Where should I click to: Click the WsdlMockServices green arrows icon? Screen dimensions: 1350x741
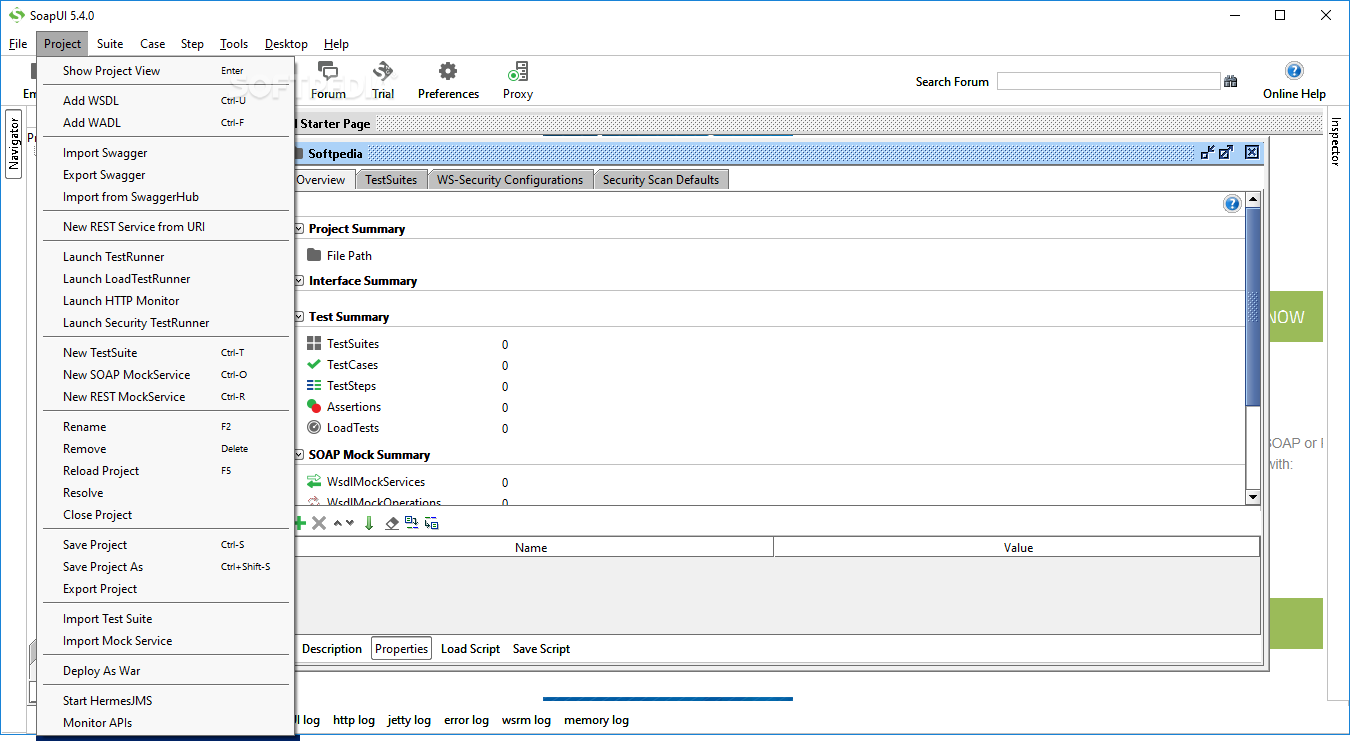click(x=314, y=481)
